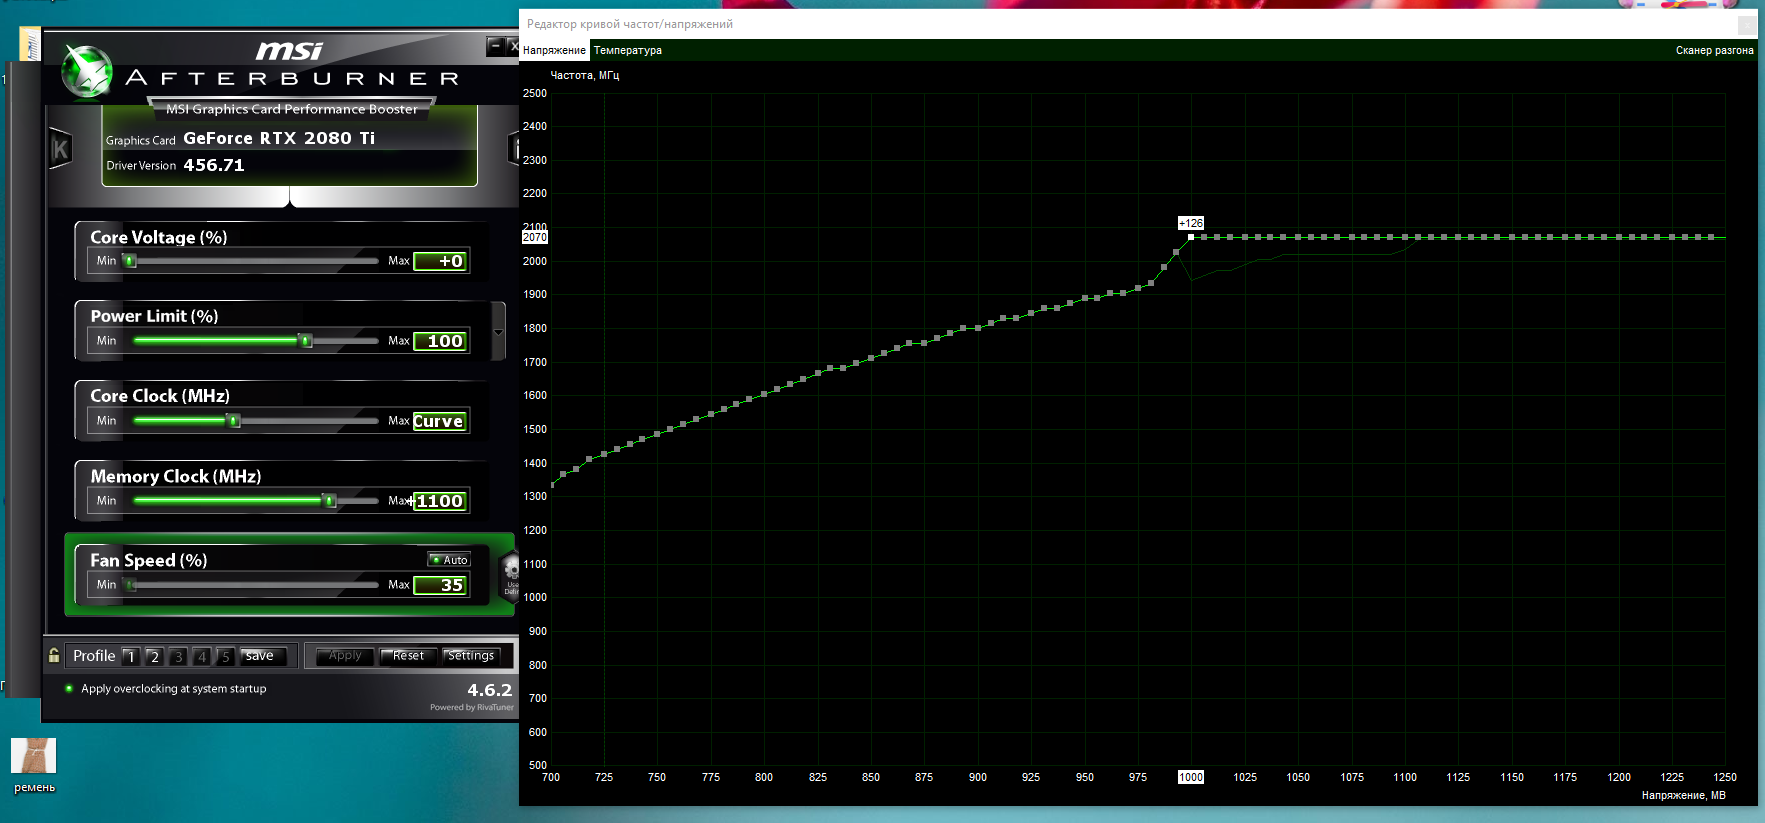
Task: Open Afterburner Settings
Action: tap(471, 656)
